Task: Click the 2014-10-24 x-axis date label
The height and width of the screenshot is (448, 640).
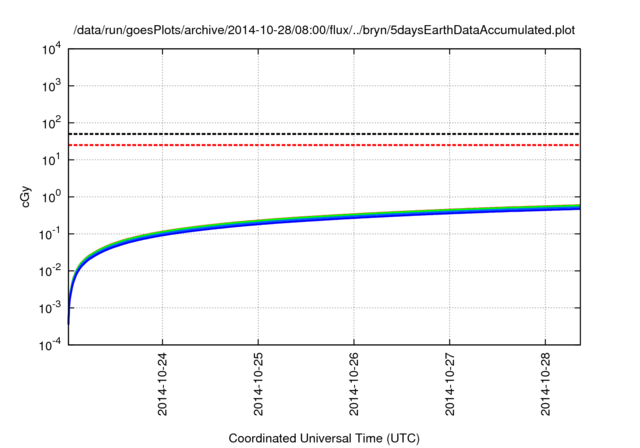Action: [x=162, y=384]
